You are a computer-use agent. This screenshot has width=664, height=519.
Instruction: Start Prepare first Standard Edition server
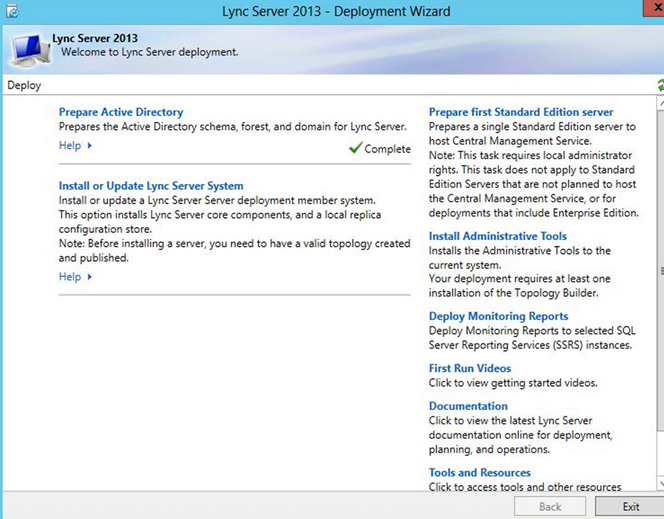521,112
